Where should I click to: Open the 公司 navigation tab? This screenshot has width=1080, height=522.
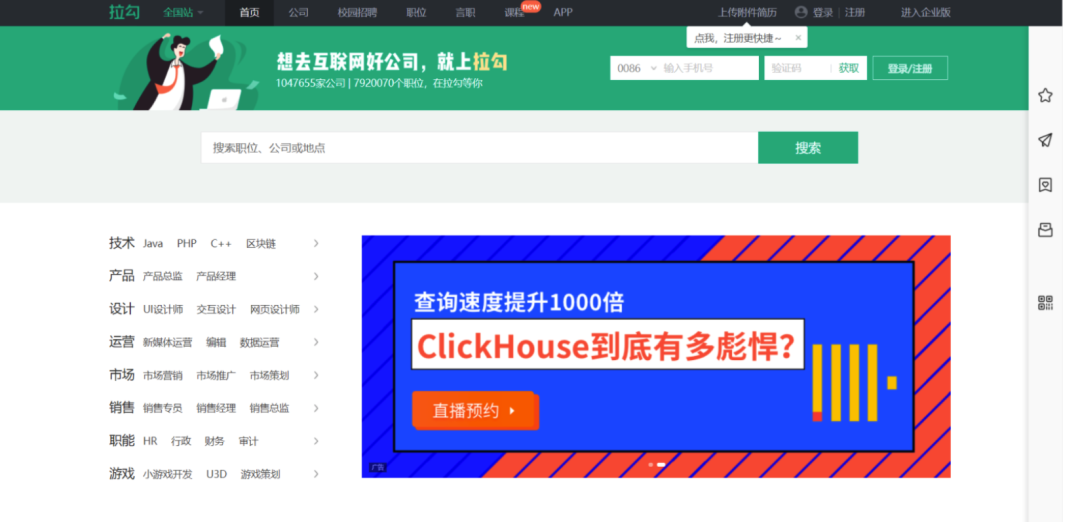298,12
